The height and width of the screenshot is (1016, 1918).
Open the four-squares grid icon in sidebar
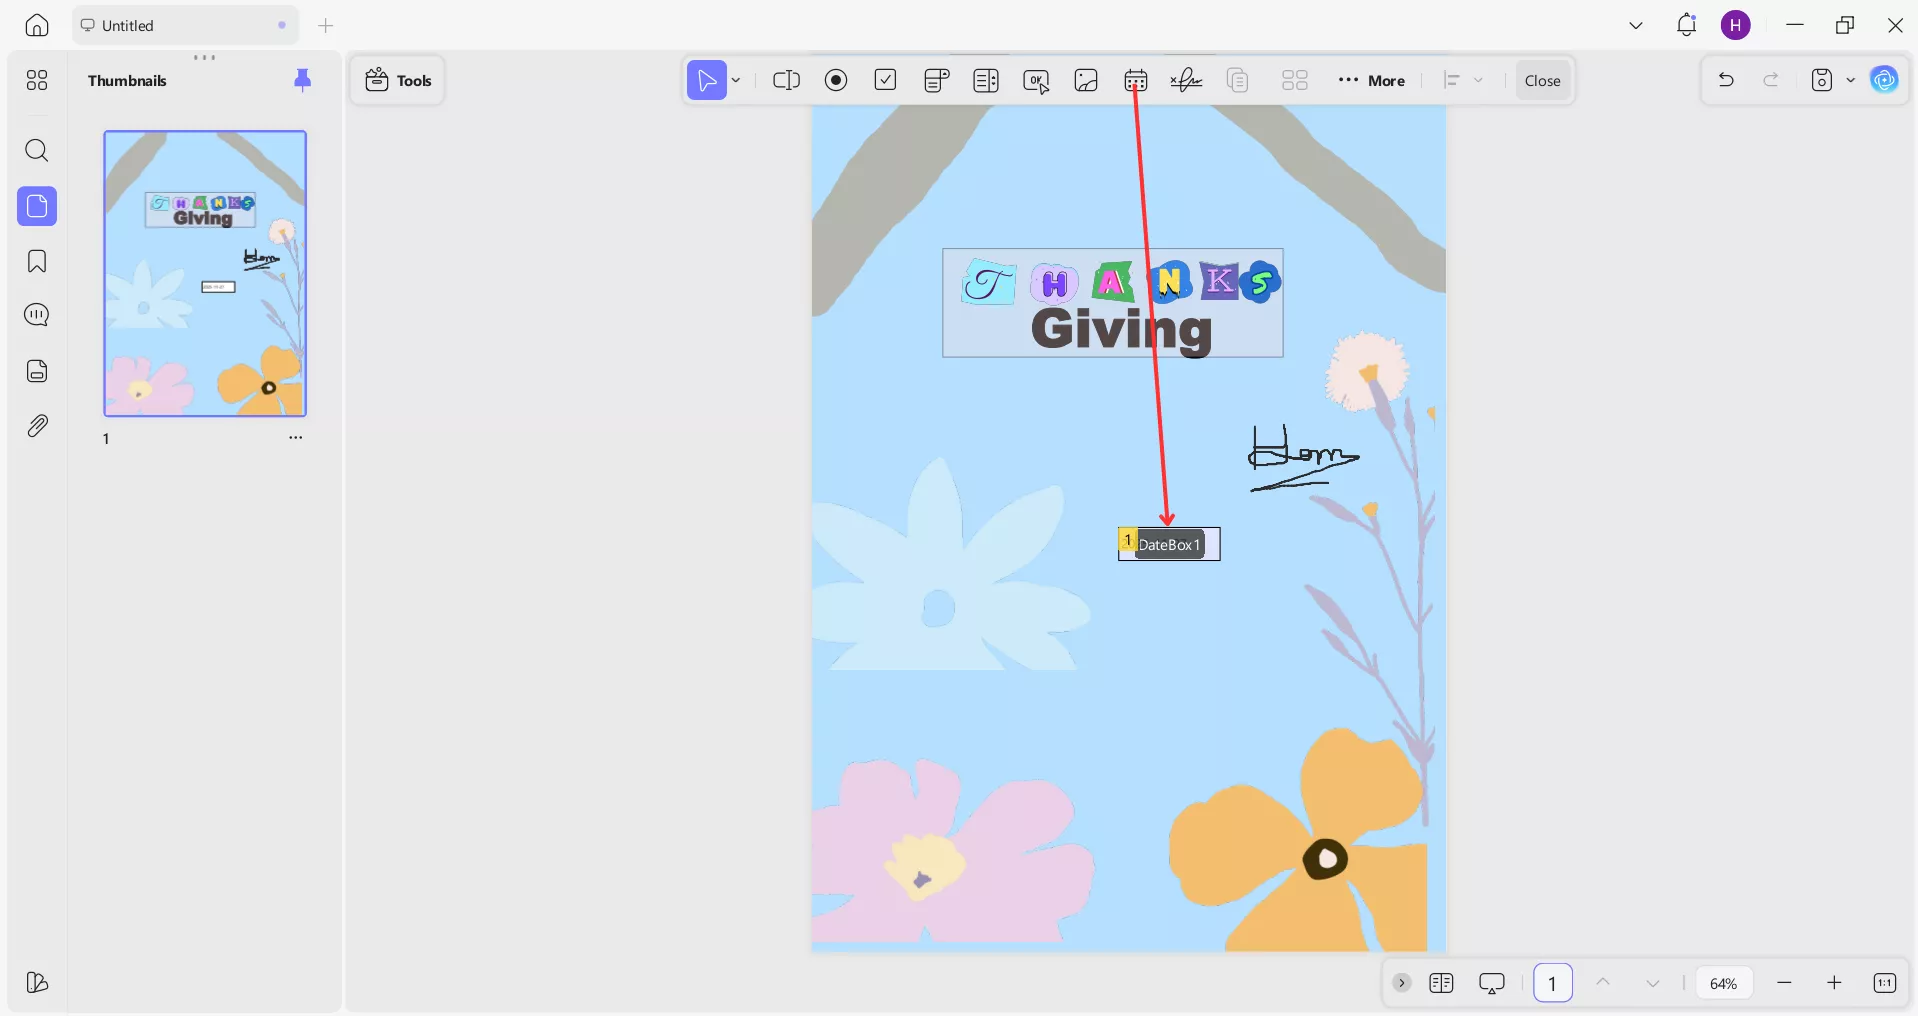click(37, 80)
